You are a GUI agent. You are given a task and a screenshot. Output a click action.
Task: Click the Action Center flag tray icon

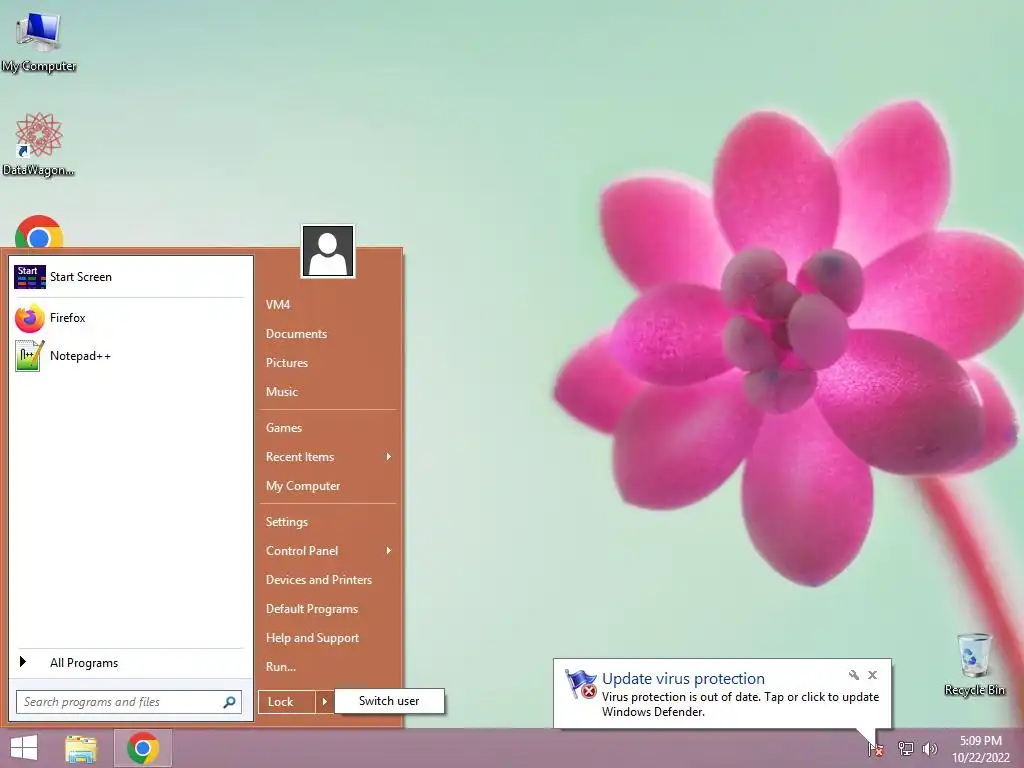point(876,748)
